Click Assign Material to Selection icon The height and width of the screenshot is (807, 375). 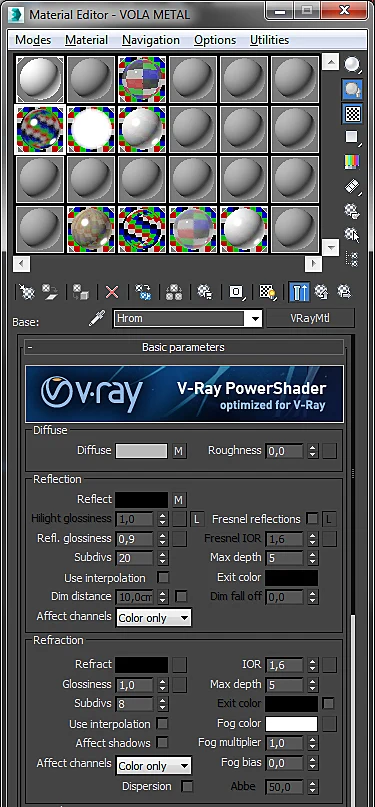(x=80, y=292)
